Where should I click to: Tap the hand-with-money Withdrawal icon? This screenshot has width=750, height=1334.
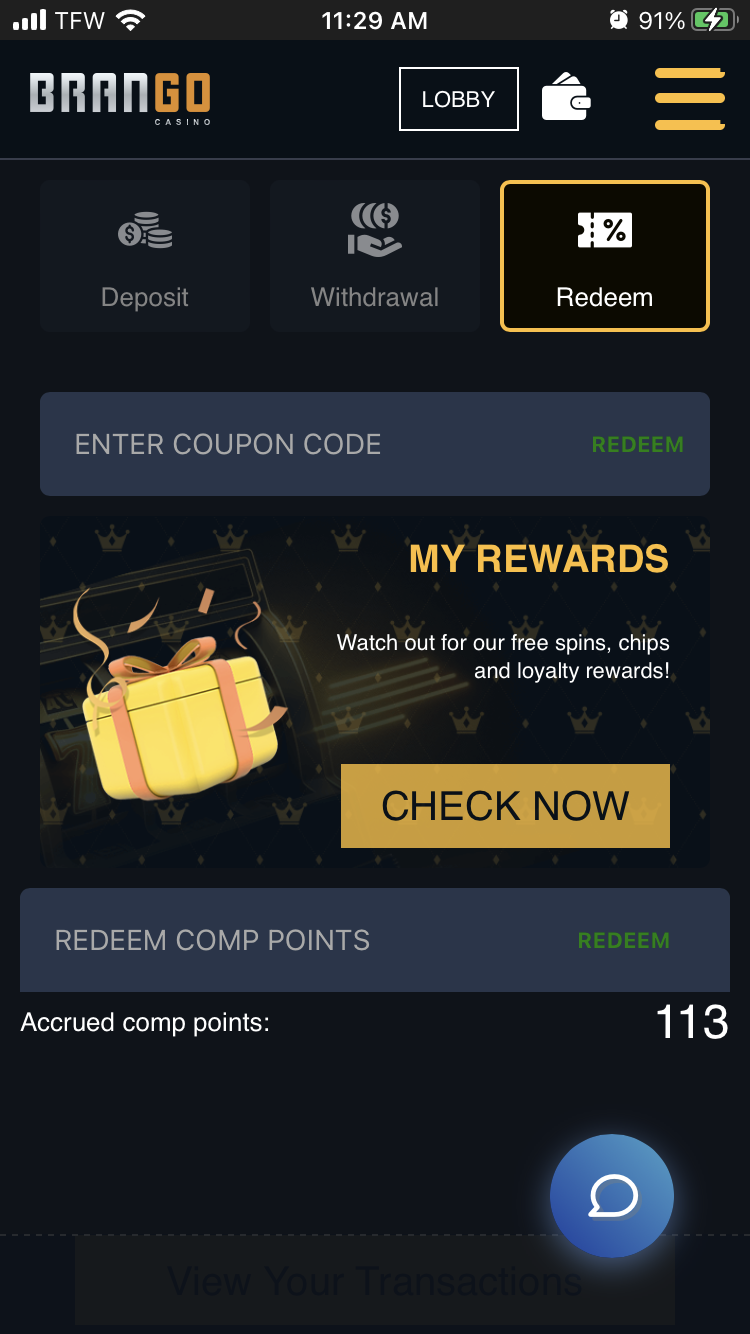coord(375,229)
